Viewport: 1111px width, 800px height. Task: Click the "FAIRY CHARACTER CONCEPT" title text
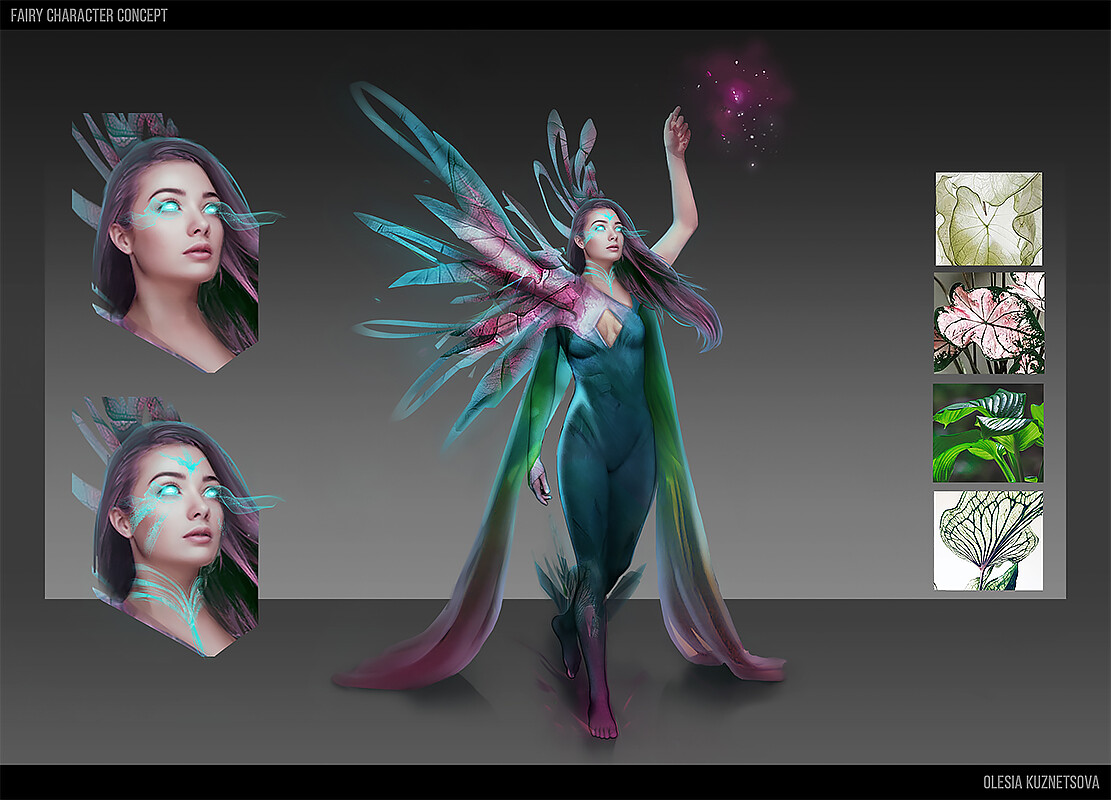pos(89,16)
